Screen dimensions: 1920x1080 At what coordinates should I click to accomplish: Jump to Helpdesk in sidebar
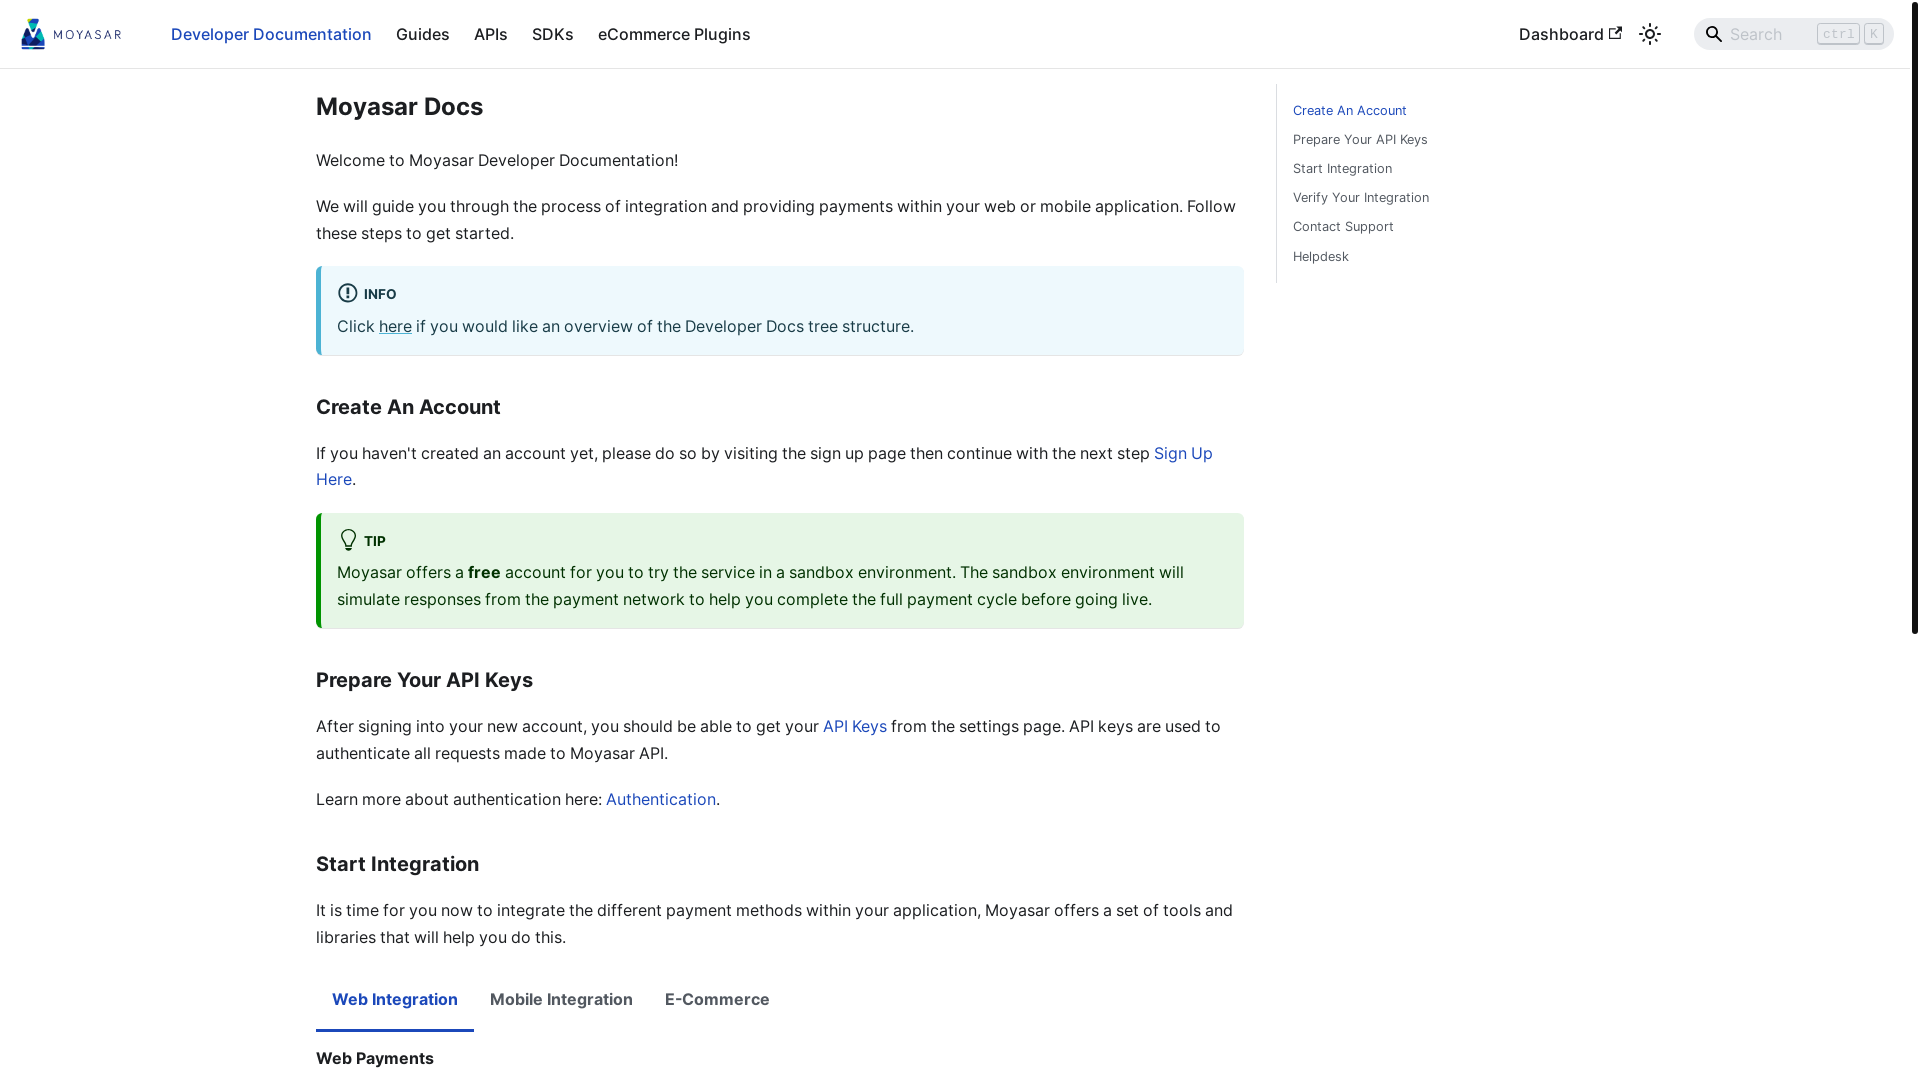click(x=1321, y=256)
